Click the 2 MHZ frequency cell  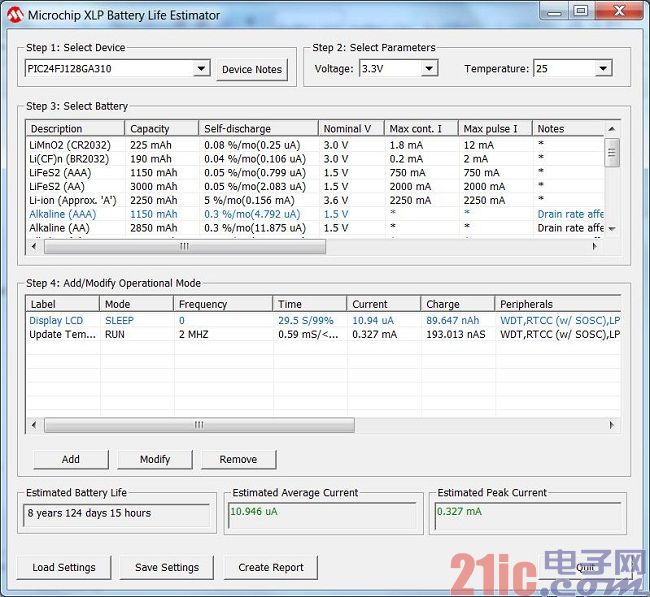(x=194, y=334)
